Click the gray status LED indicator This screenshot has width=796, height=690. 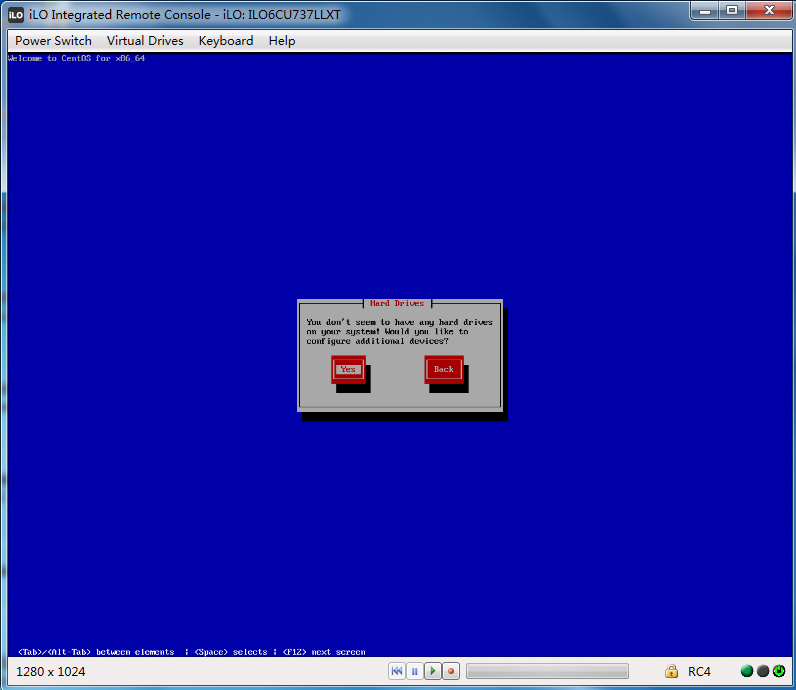tap(762, 671)
